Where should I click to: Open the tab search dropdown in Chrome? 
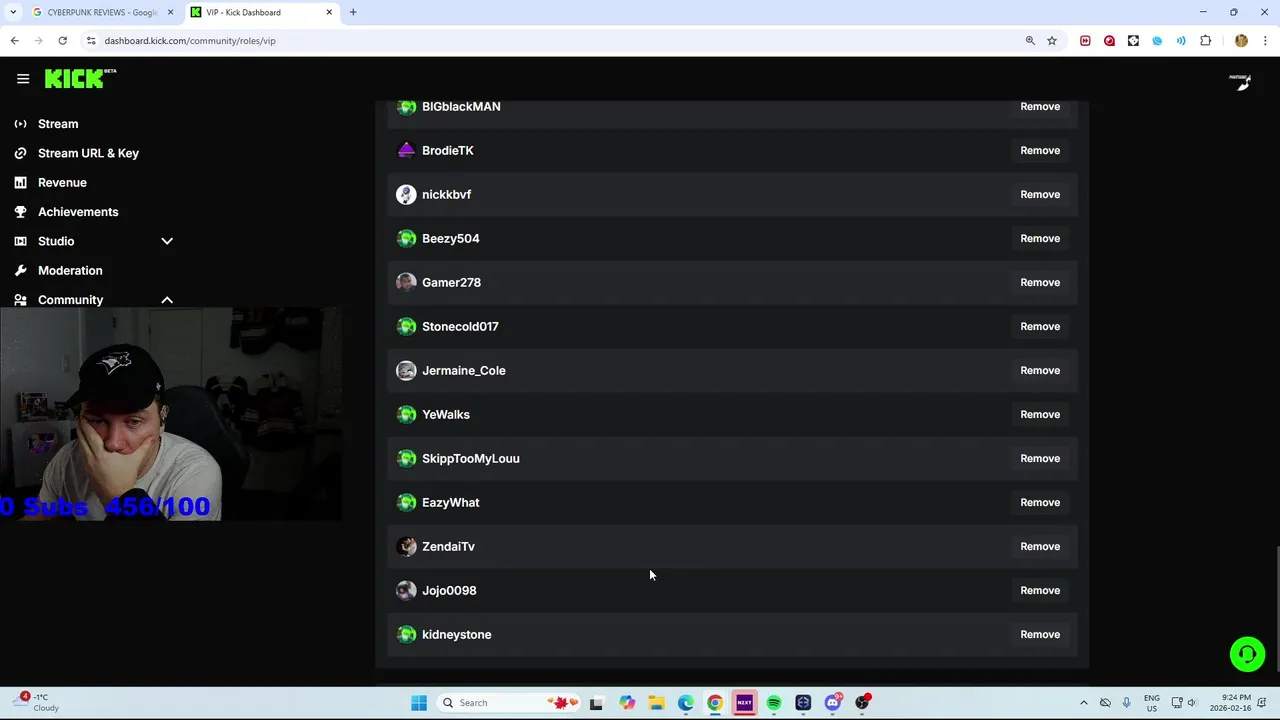click(13, 12)
